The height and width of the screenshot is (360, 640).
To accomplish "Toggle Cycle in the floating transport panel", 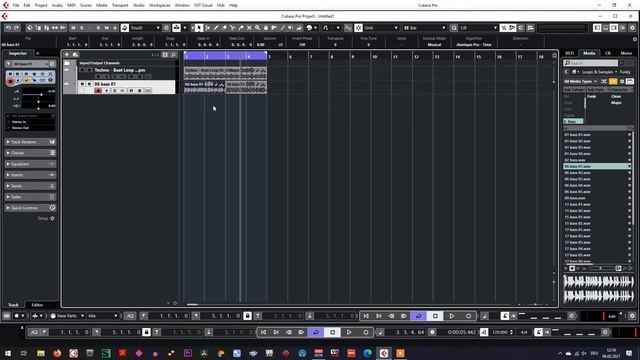I will pyautogui.click(x=316, y=332).
